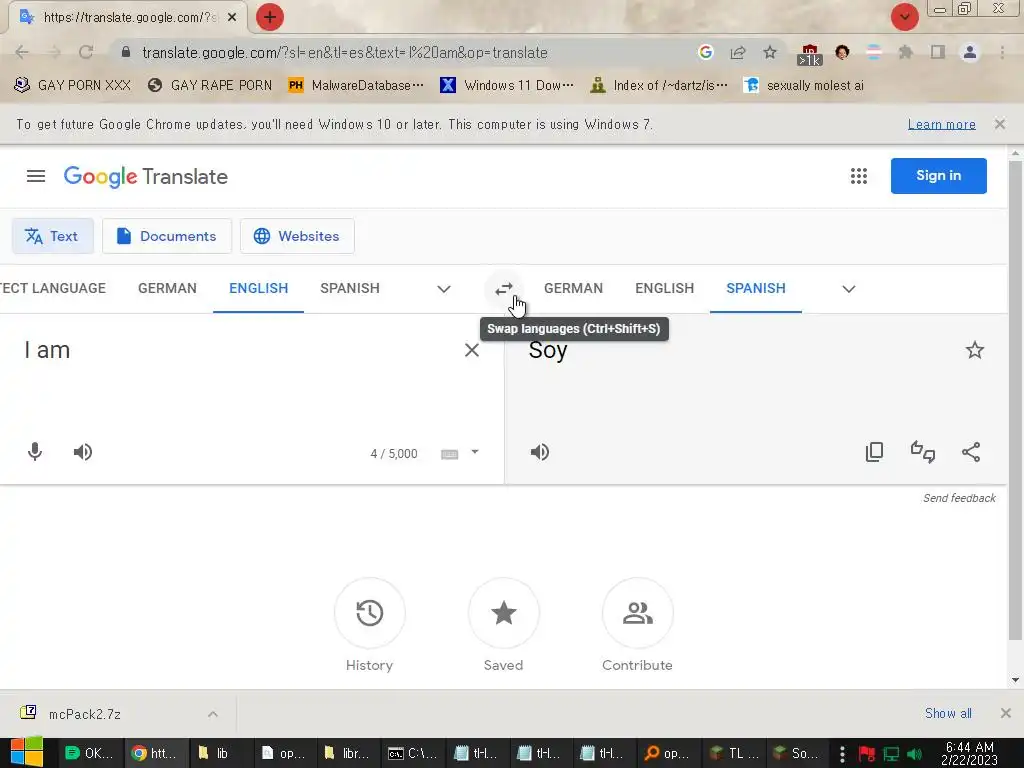Open the mcPack2.7z download options chevron
The width and height of the screenshot is (1024, 768).
[x=213, y=714]
